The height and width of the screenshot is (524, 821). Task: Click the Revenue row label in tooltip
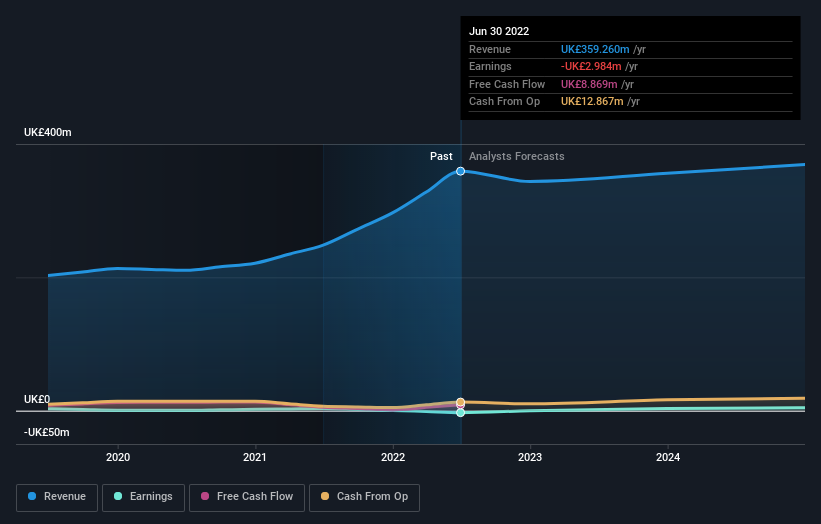(x=490, y=49)
